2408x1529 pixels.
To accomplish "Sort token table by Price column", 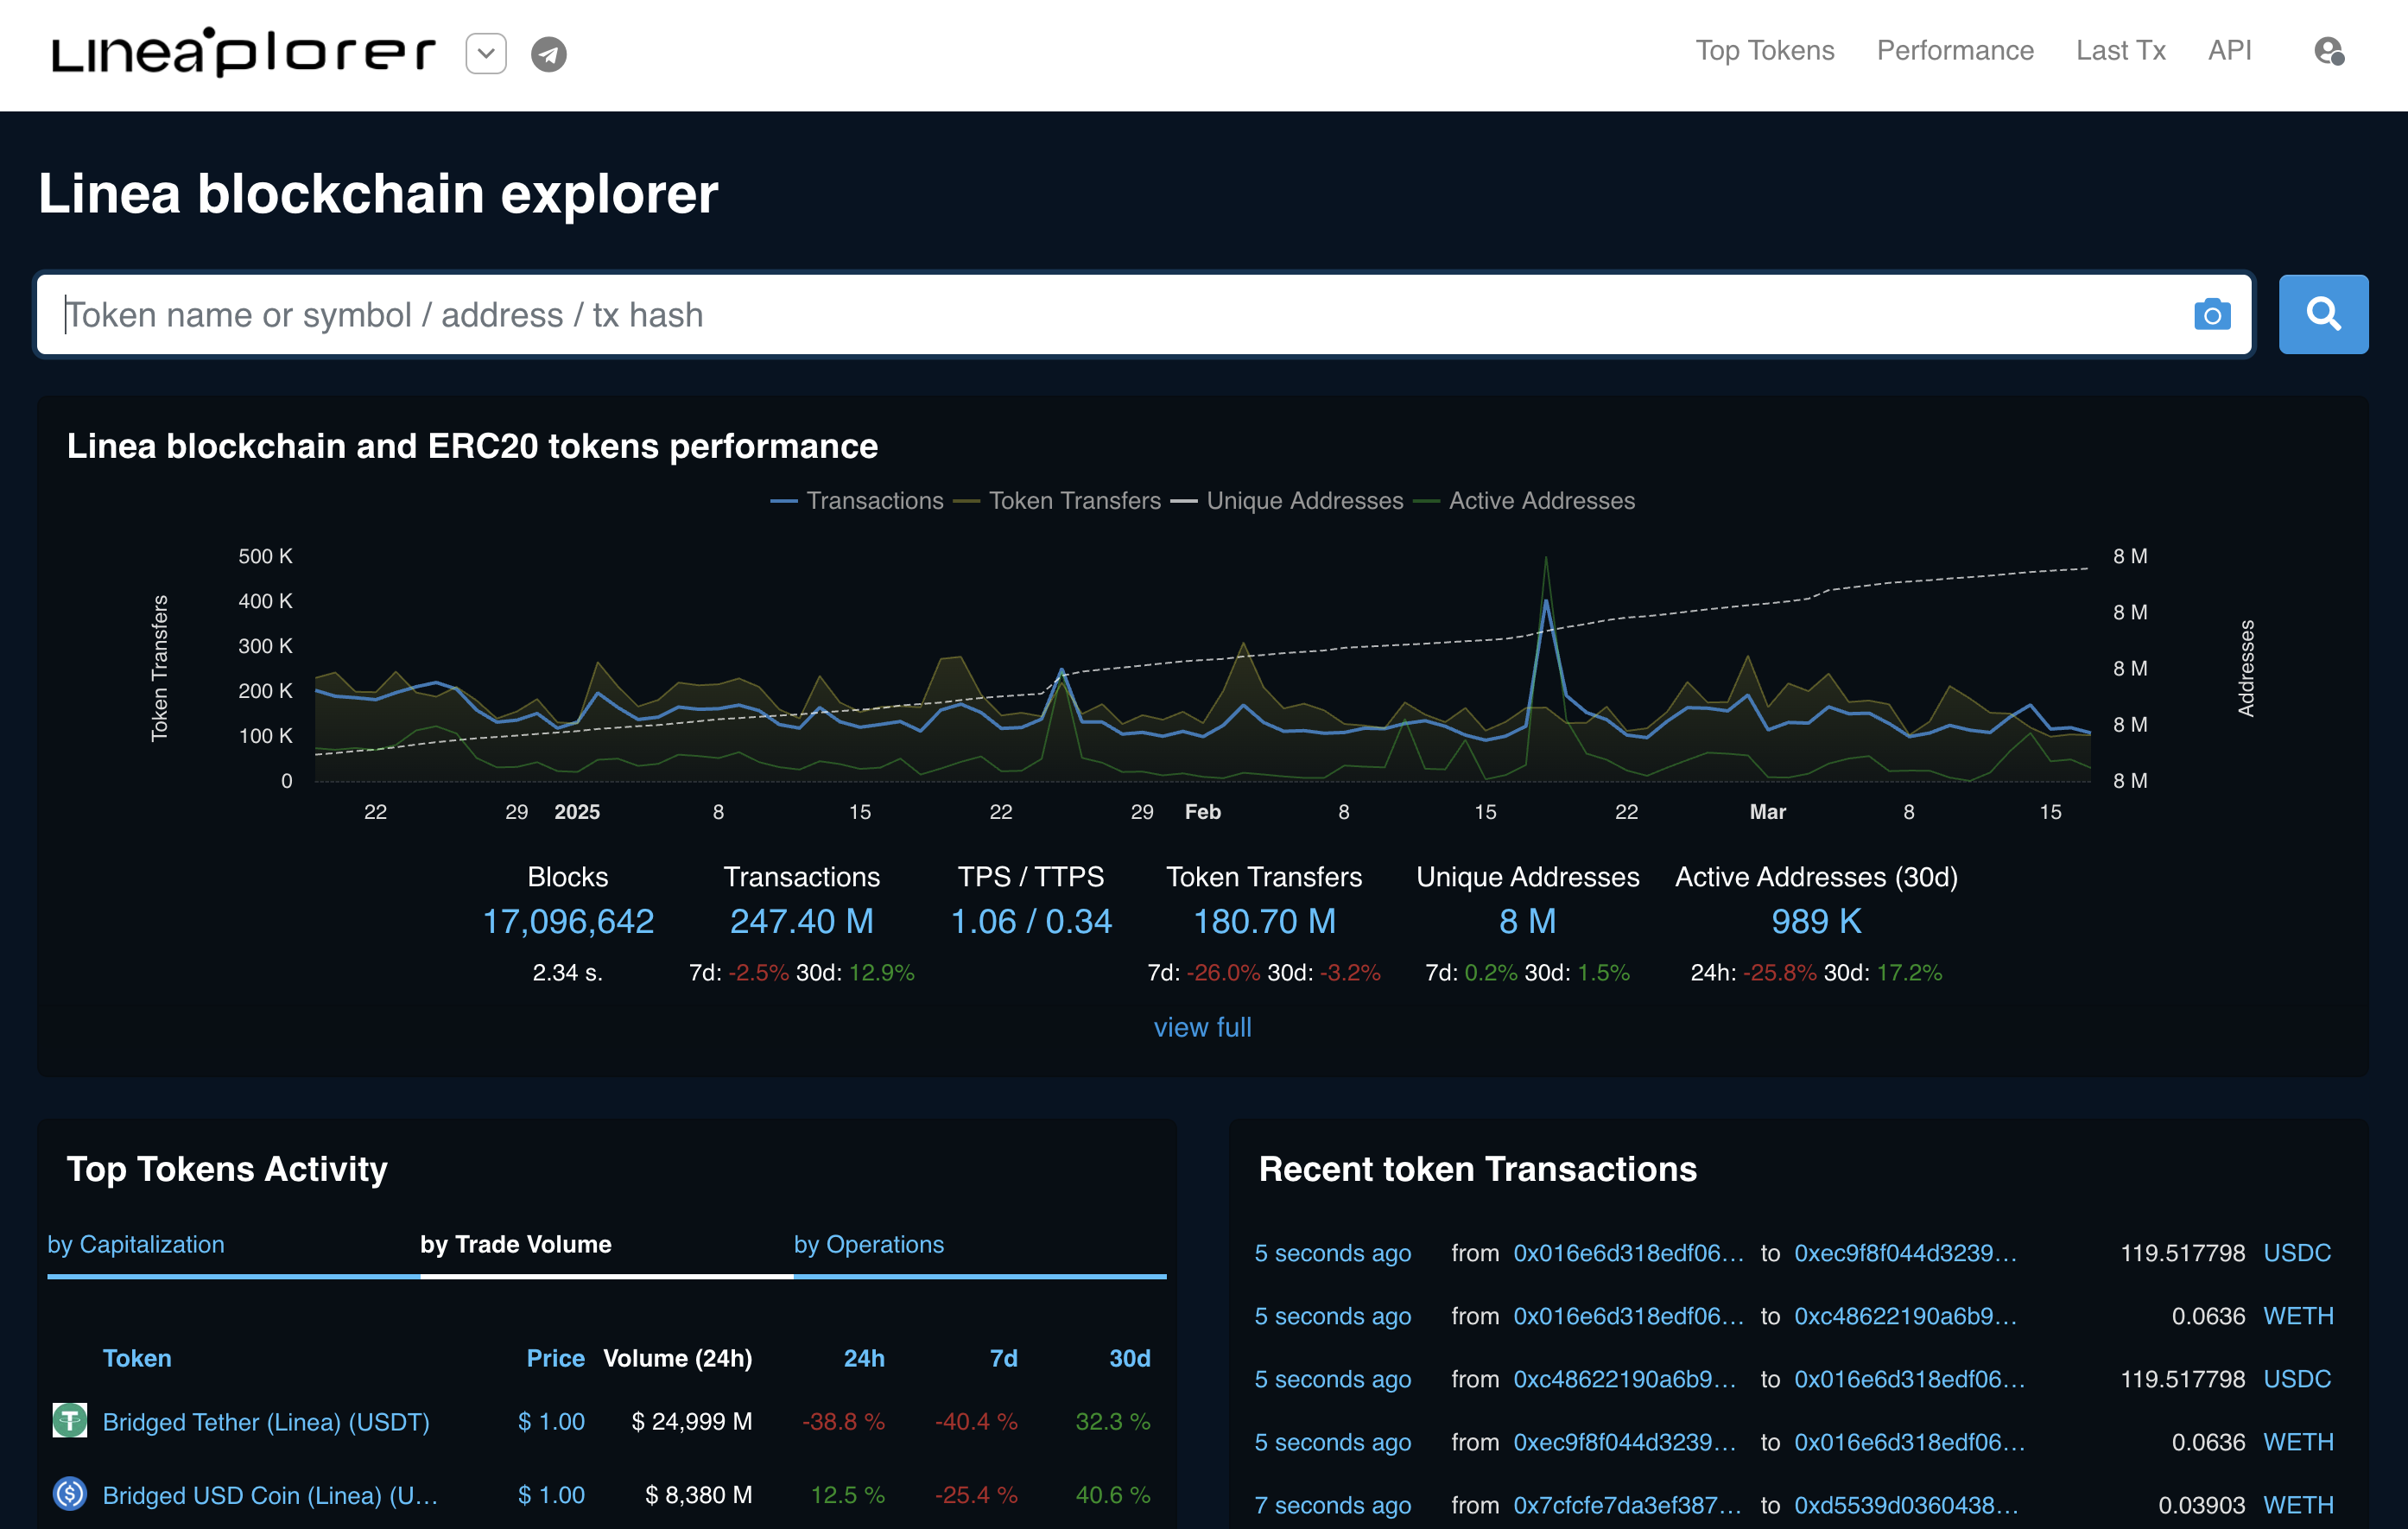I will pyautogui.click(x=555, y=1358).
